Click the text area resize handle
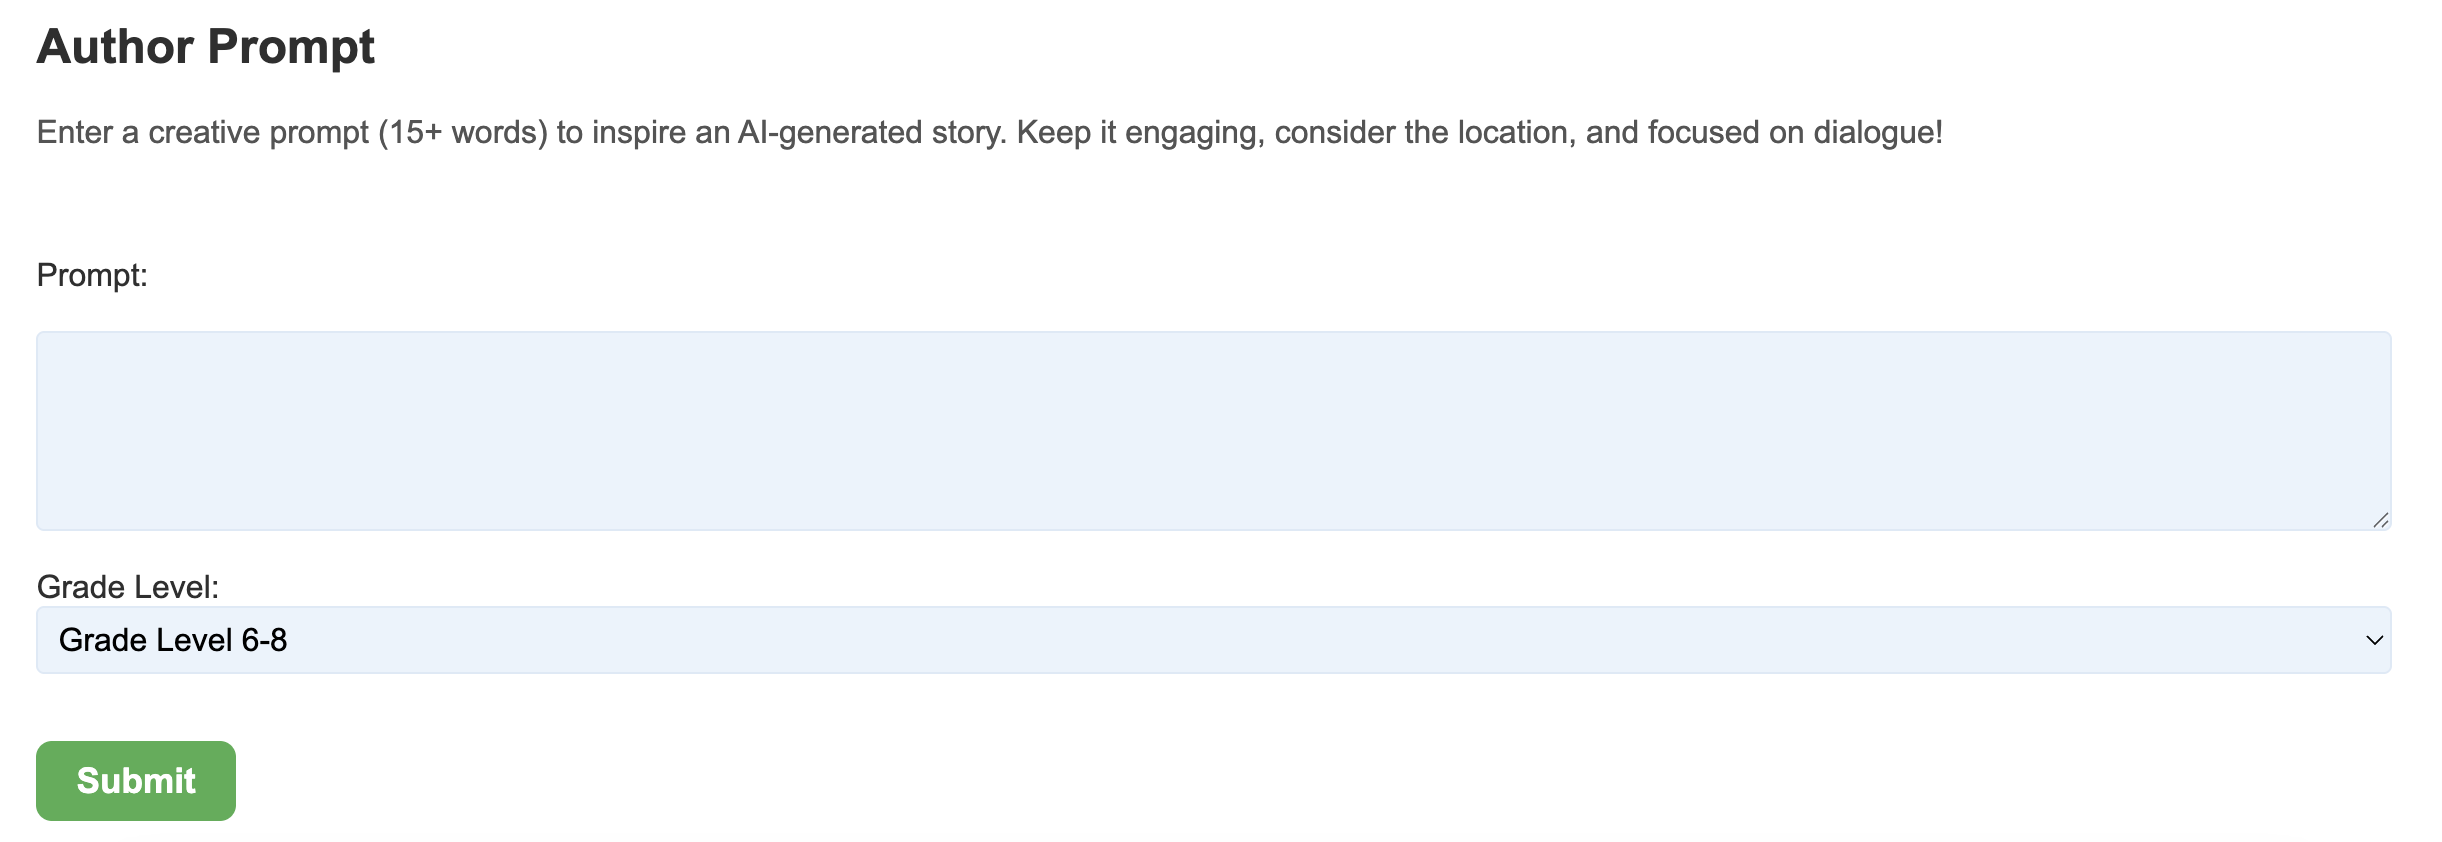The height and width of the screenshot is (842, 2442). point(2380,520)
